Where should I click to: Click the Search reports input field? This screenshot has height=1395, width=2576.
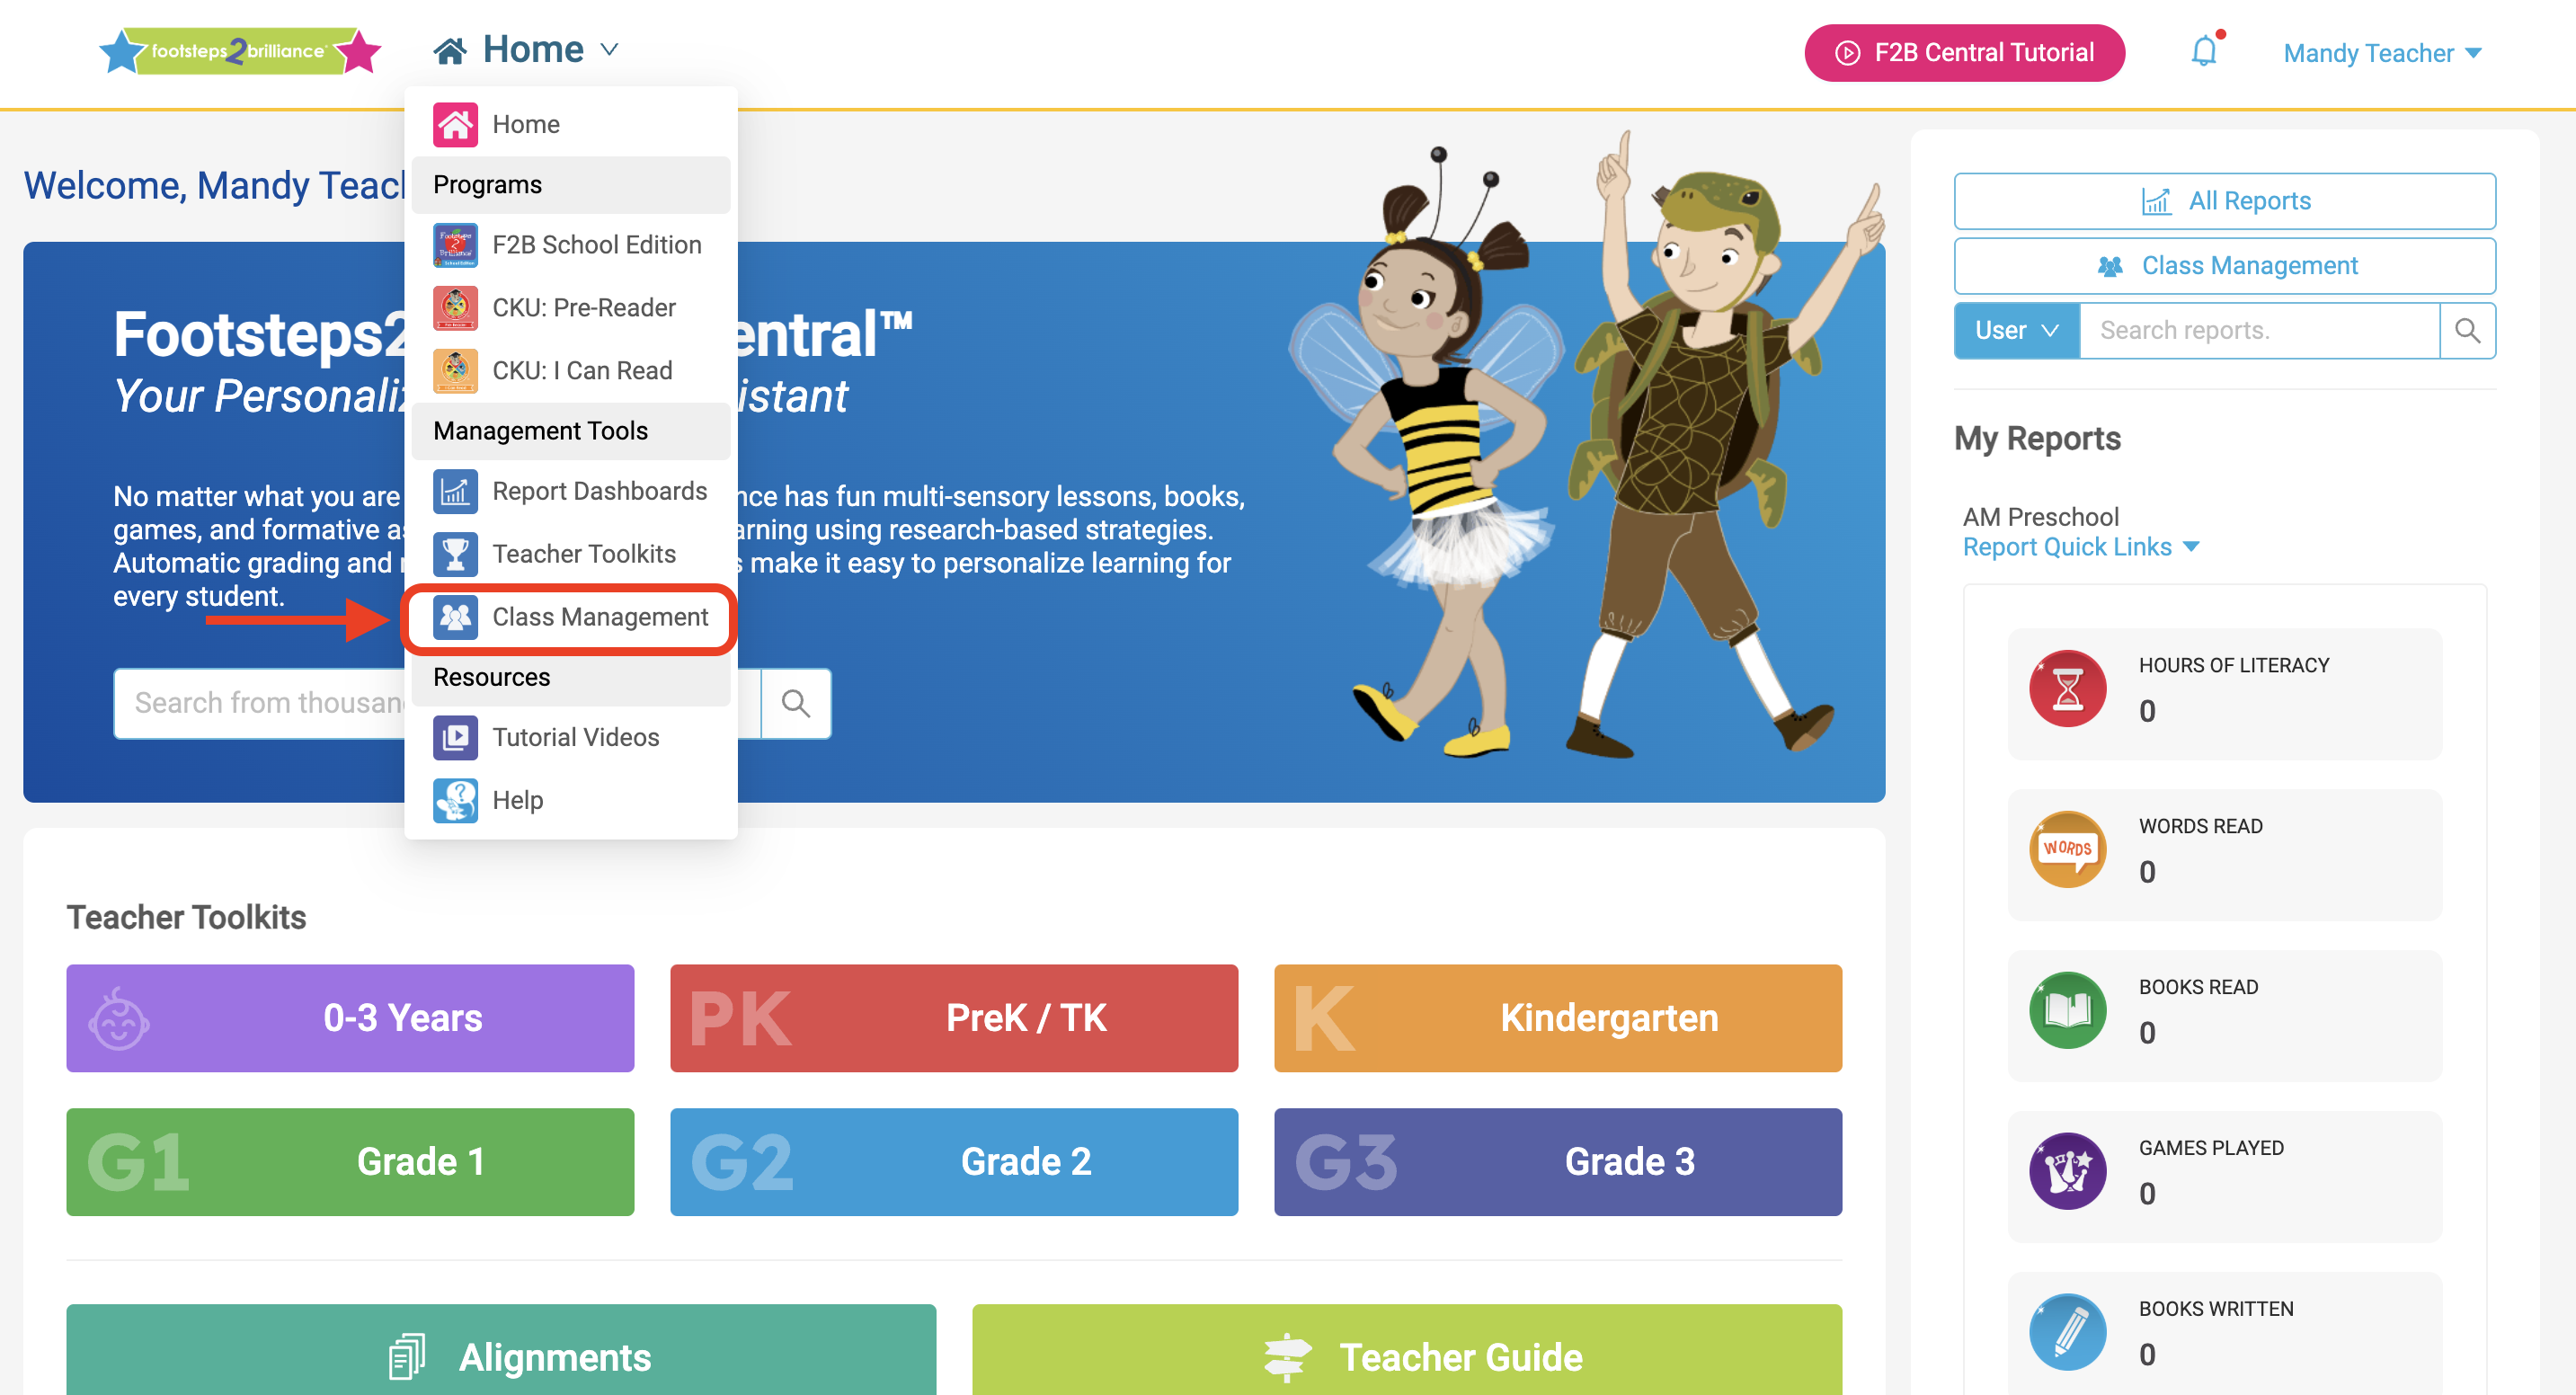[2258, 331]
